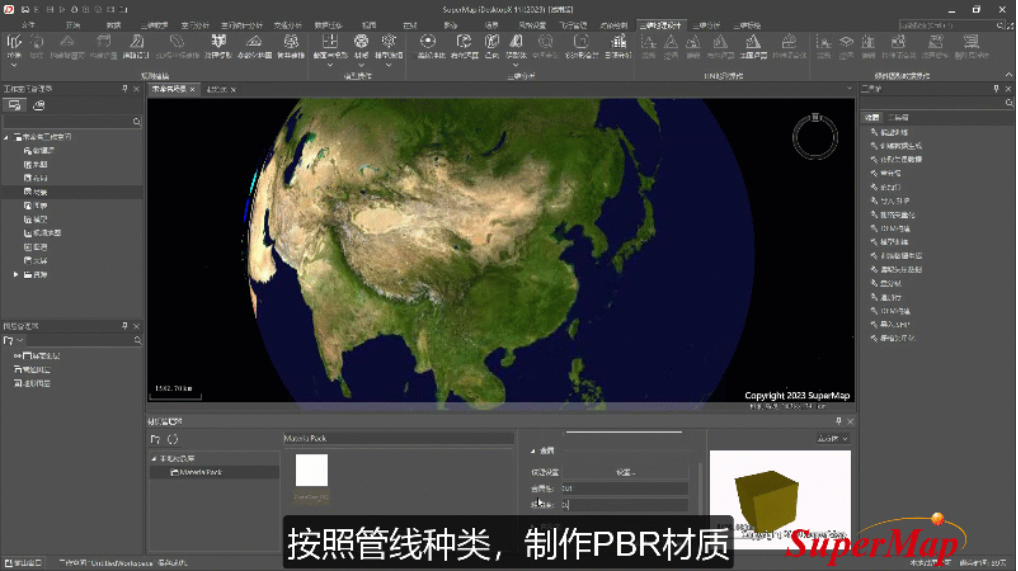This screenshot has width=1018, height=571.
Task: Select the Extrude tool in the ribbon
Action: click(x=14, y=45)
